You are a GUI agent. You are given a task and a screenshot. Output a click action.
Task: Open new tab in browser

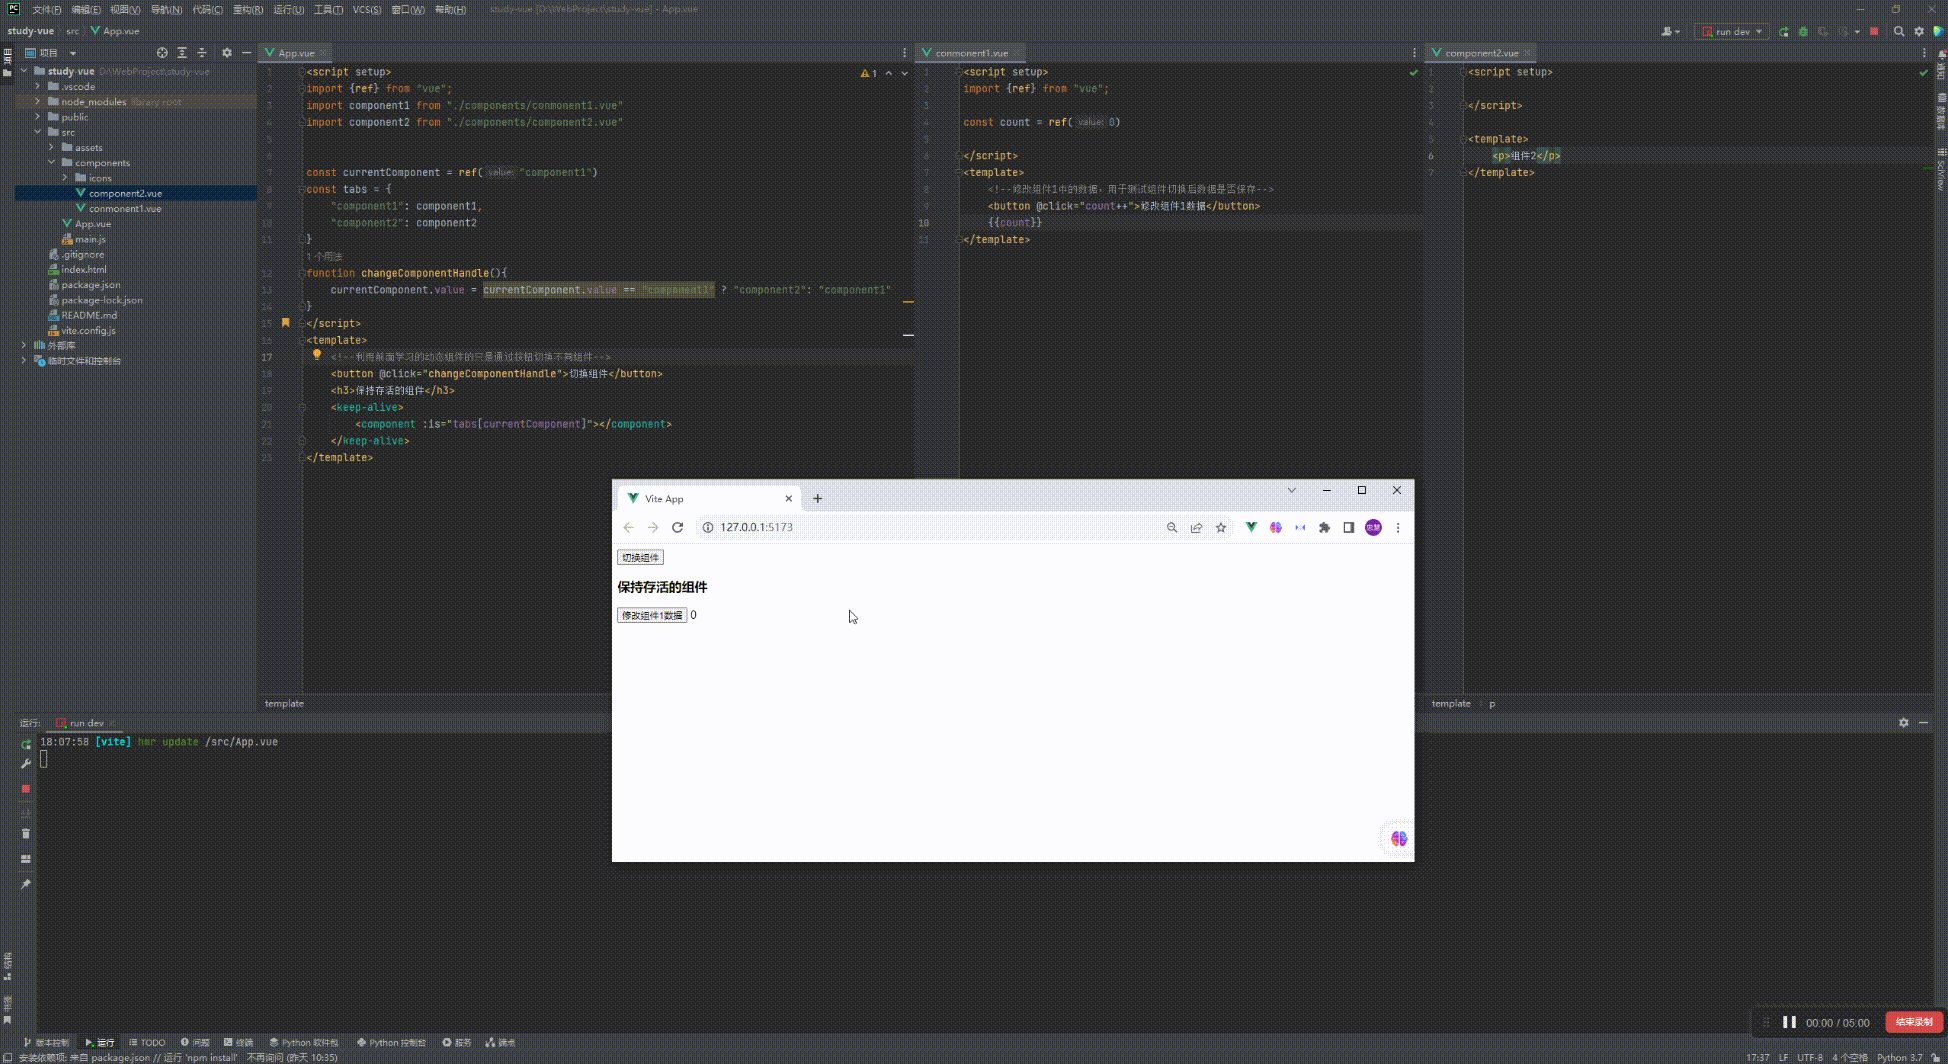[817, 498]
